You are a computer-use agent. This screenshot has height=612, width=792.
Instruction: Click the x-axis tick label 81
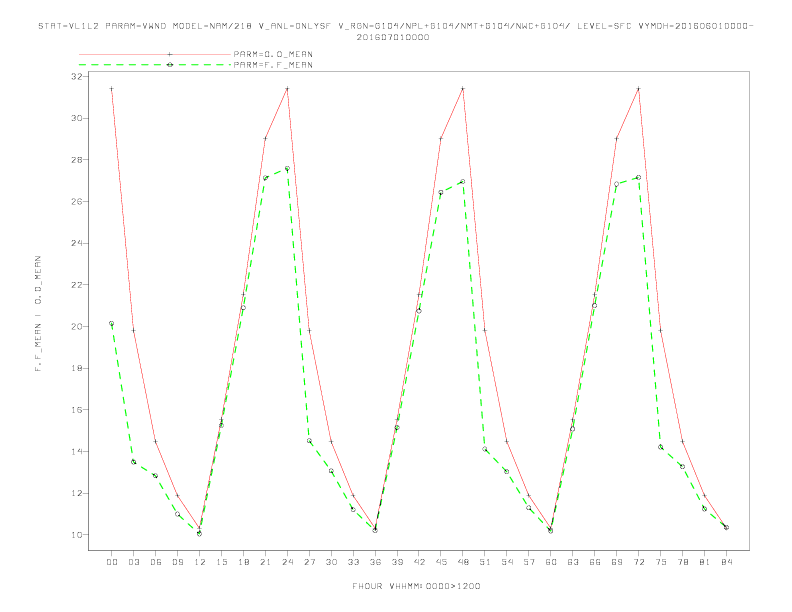pyautogui.click(x=705, y=562)
